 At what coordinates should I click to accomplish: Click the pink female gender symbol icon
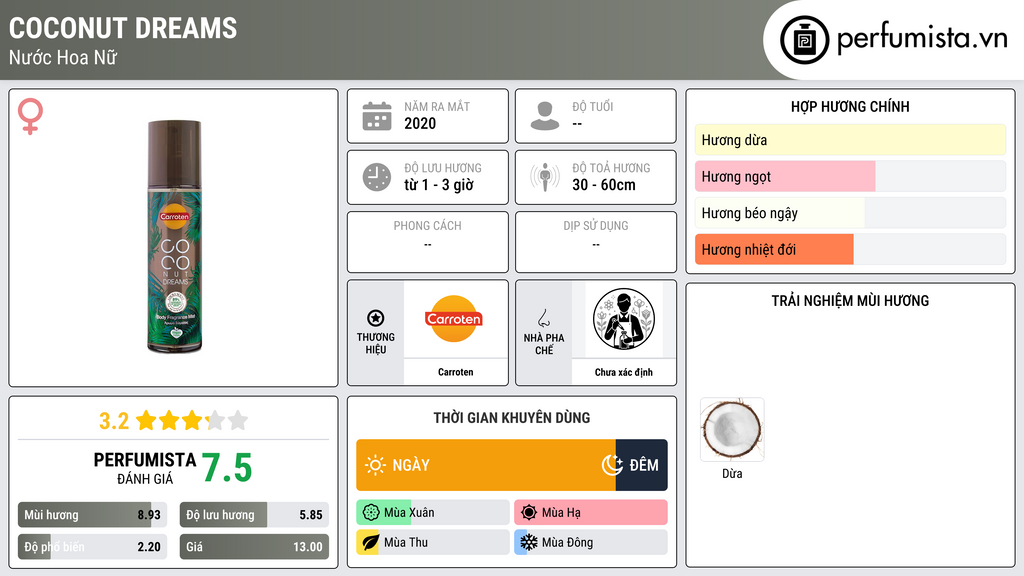30,116
